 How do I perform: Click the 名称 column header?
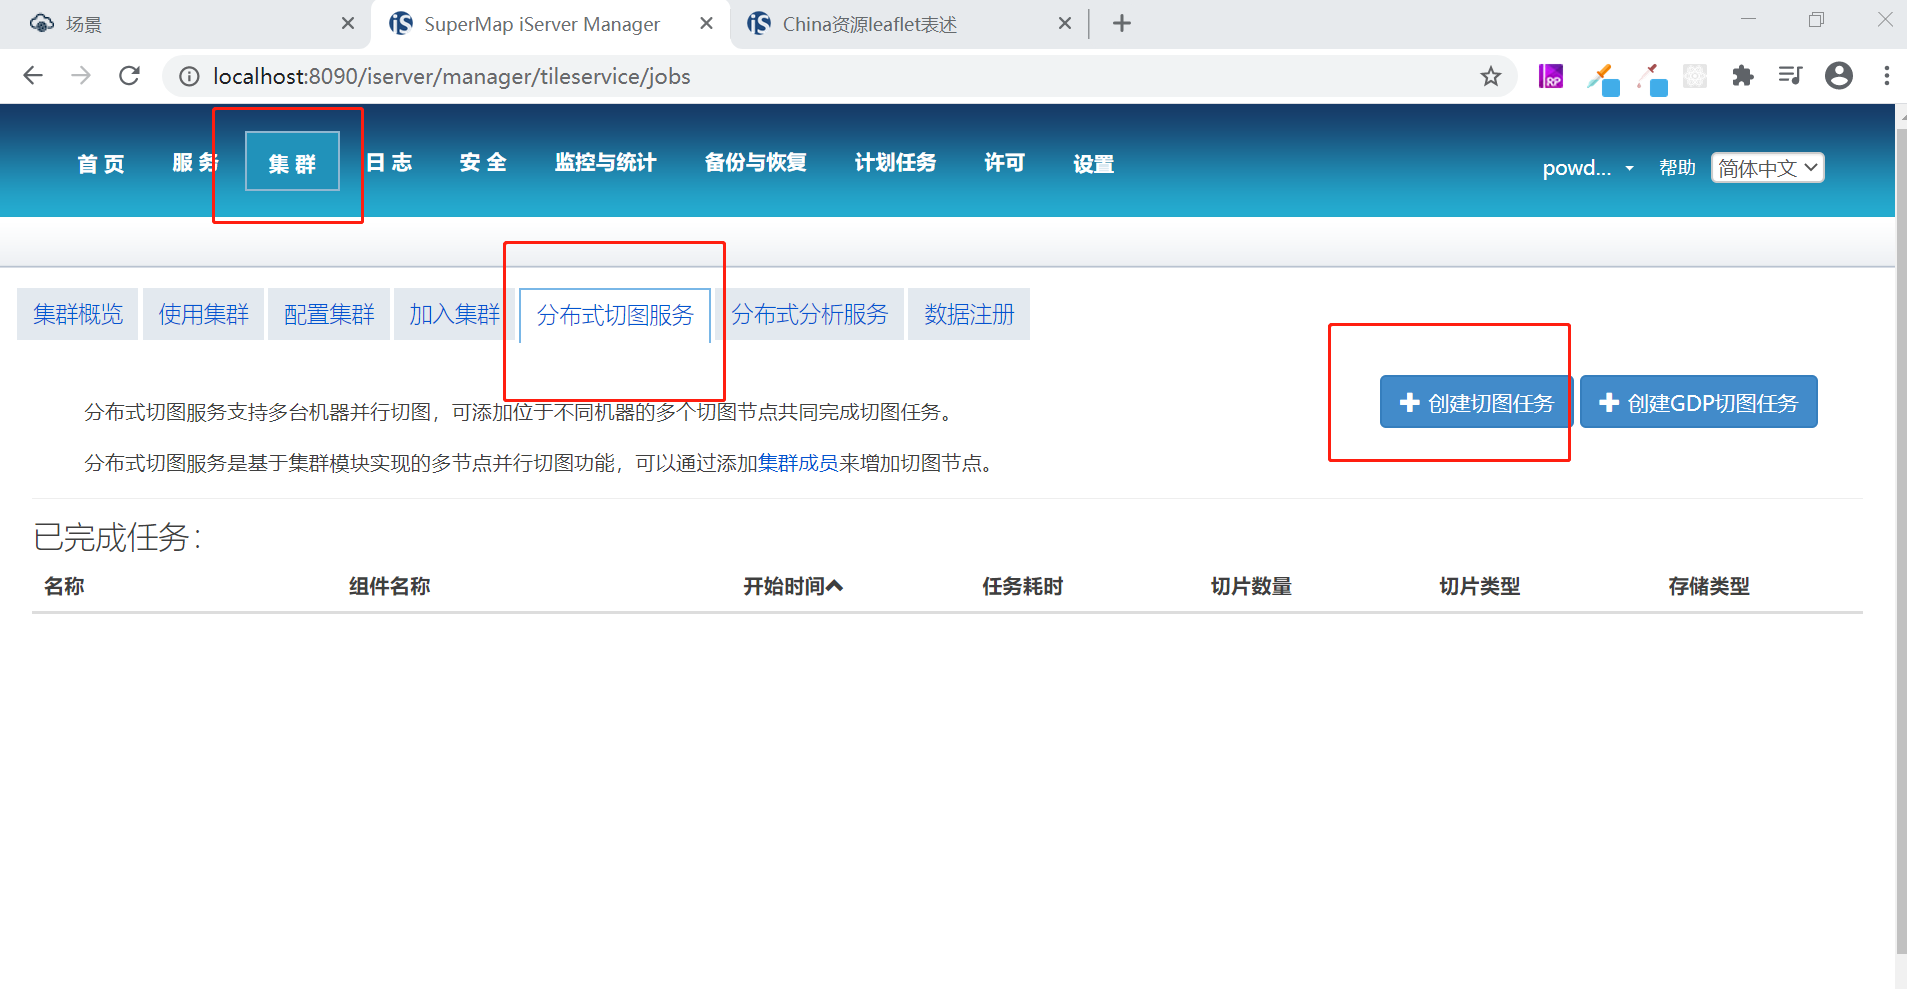[64, 586]
